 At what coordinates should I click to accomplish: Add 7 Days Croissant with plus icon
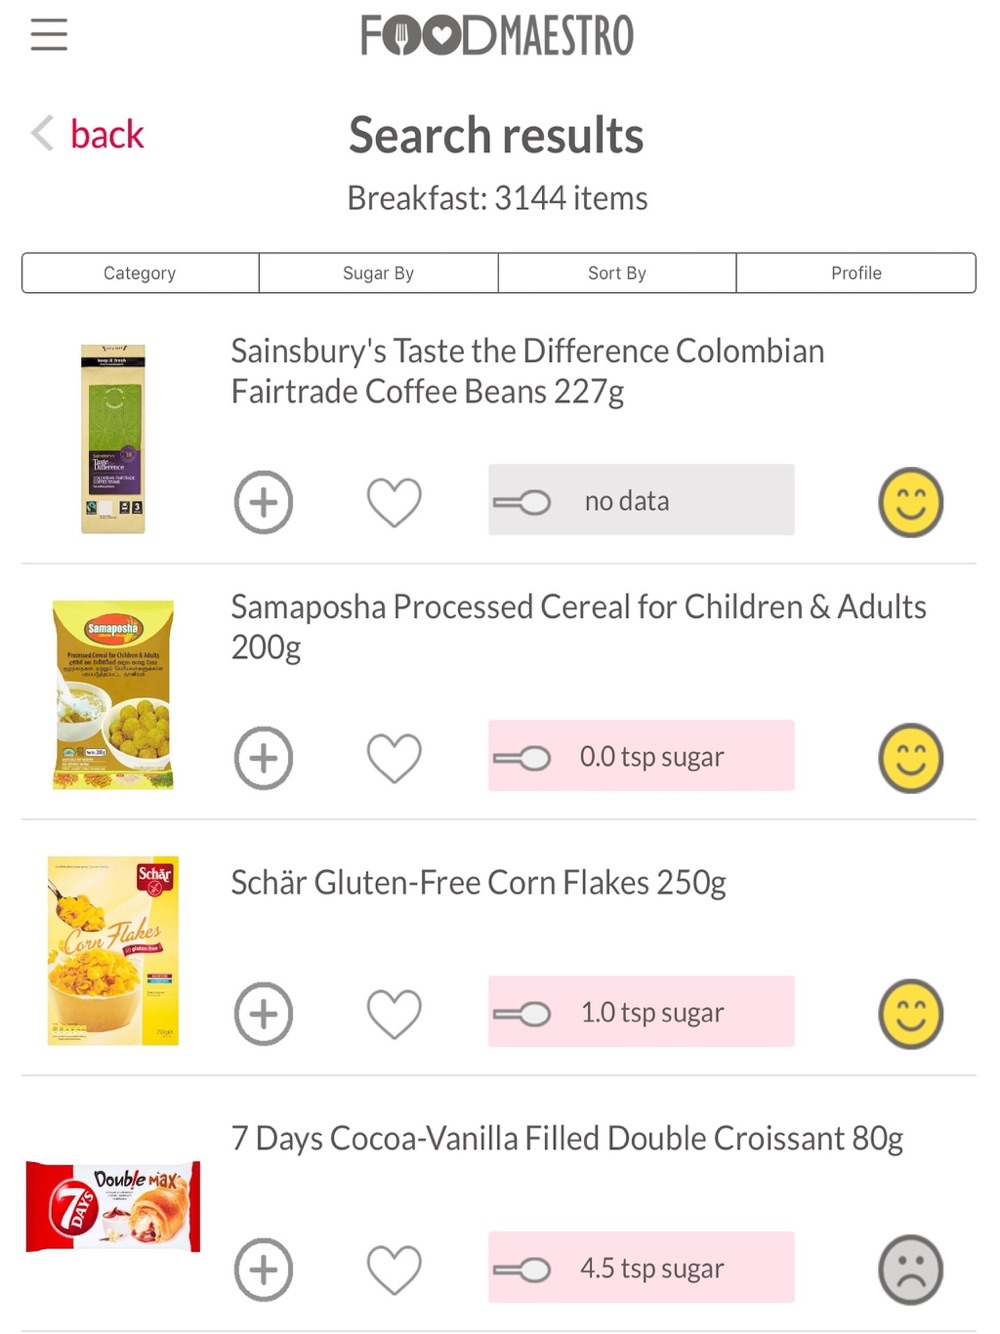(263, 1270)
